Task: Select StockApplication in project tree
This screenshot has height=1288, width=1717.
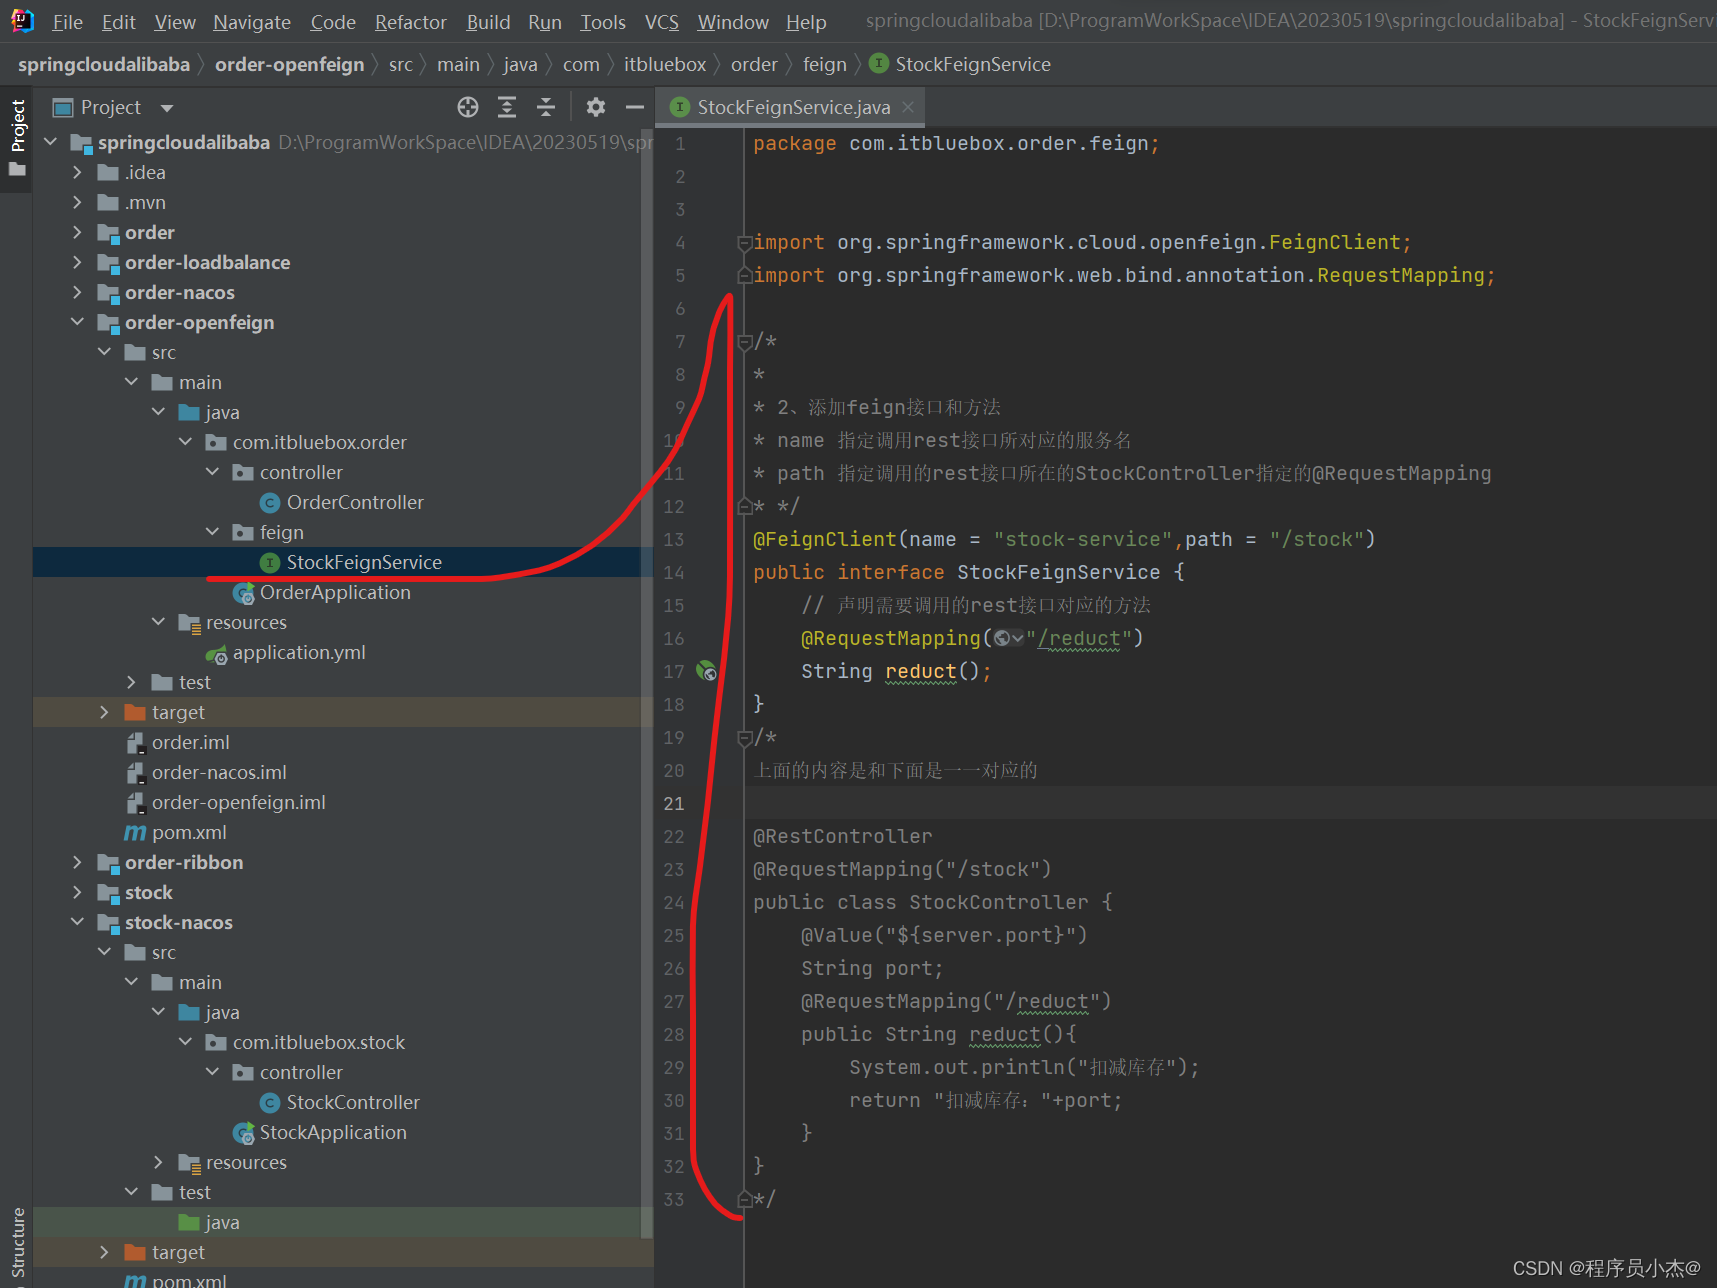Action: pyautogui.click(x=333, y=1133)
